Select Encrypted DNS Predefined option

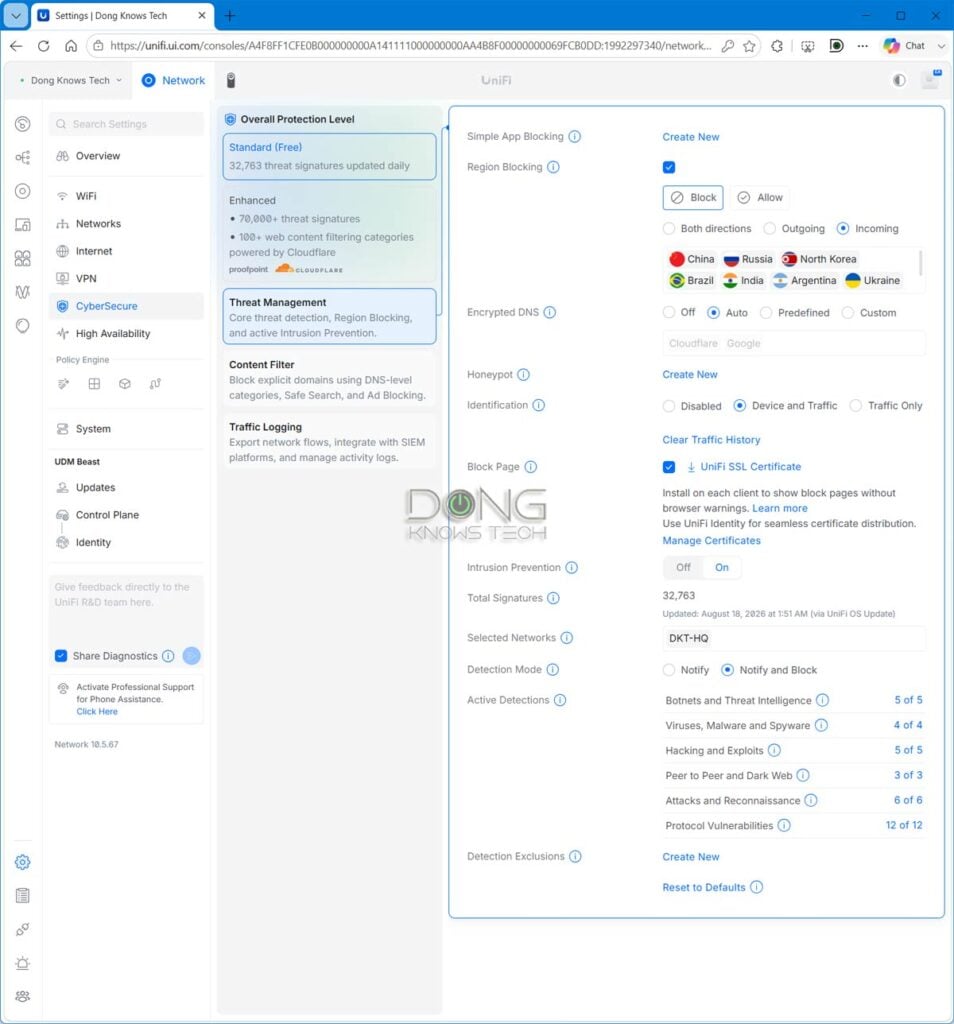[x=766, y=313]
